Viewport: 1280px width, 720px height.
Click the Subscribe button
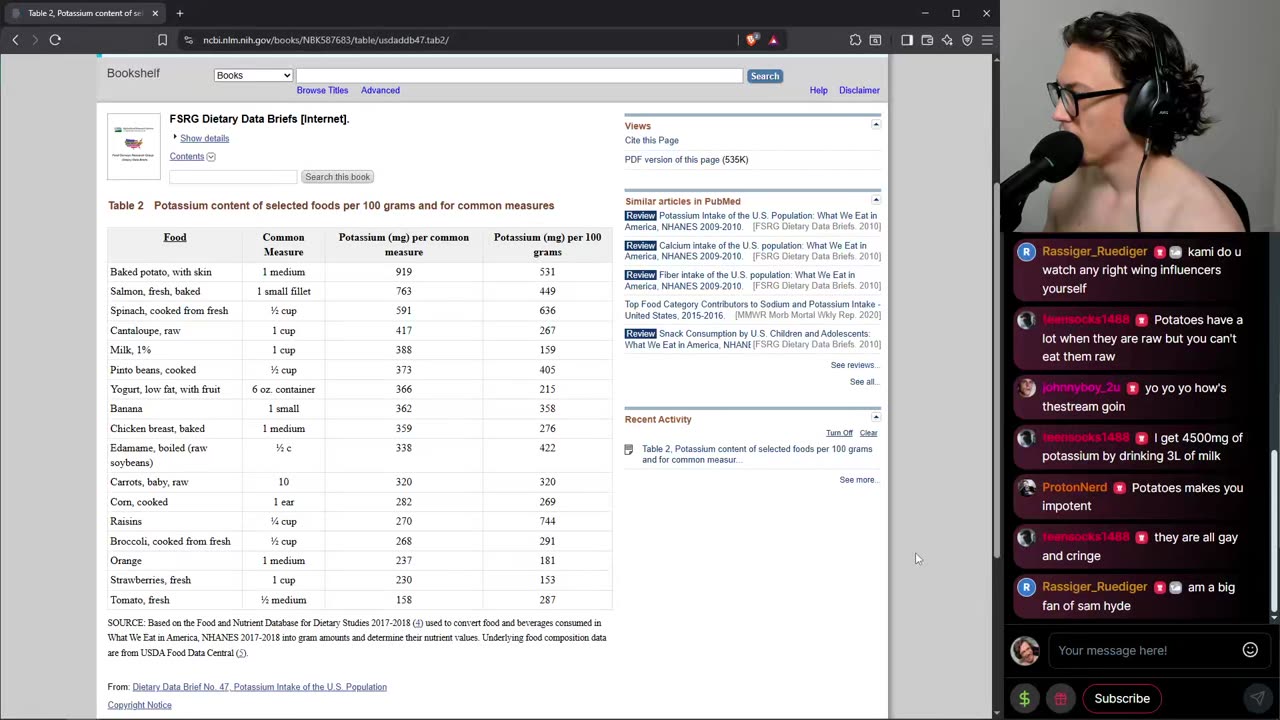tap(1122, 698)
